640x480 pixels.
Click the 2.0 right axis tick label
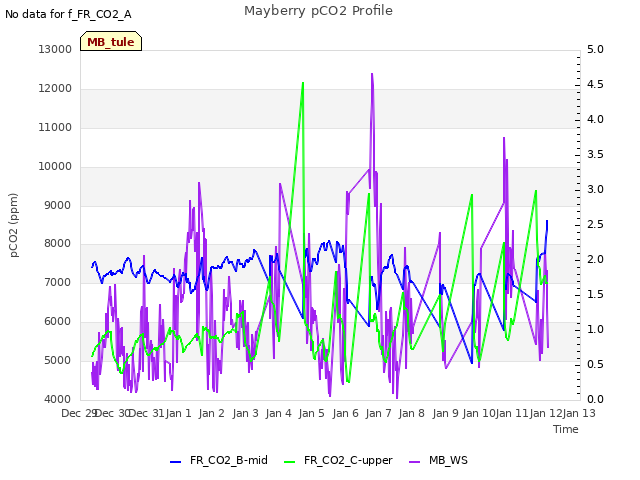[595, 260]
